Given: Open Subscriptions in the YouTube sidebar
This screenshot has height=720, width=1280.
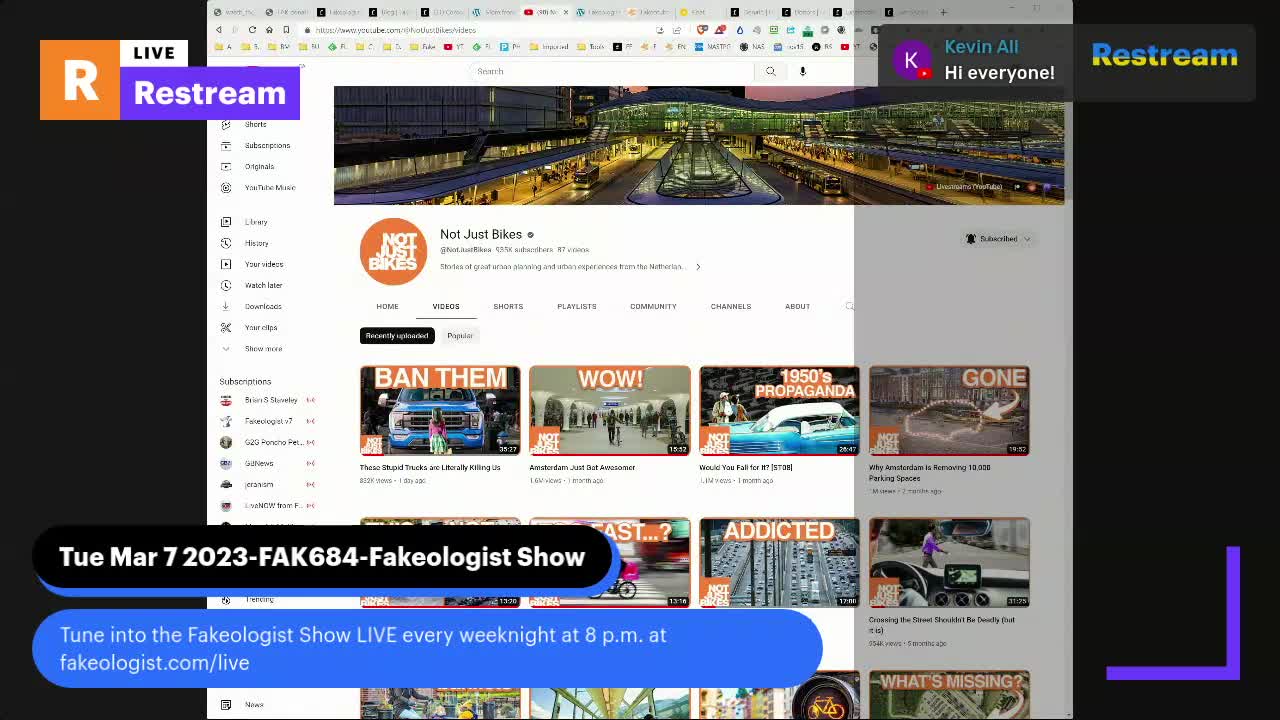Looking at the screenshot, I should tap(266, 145).
